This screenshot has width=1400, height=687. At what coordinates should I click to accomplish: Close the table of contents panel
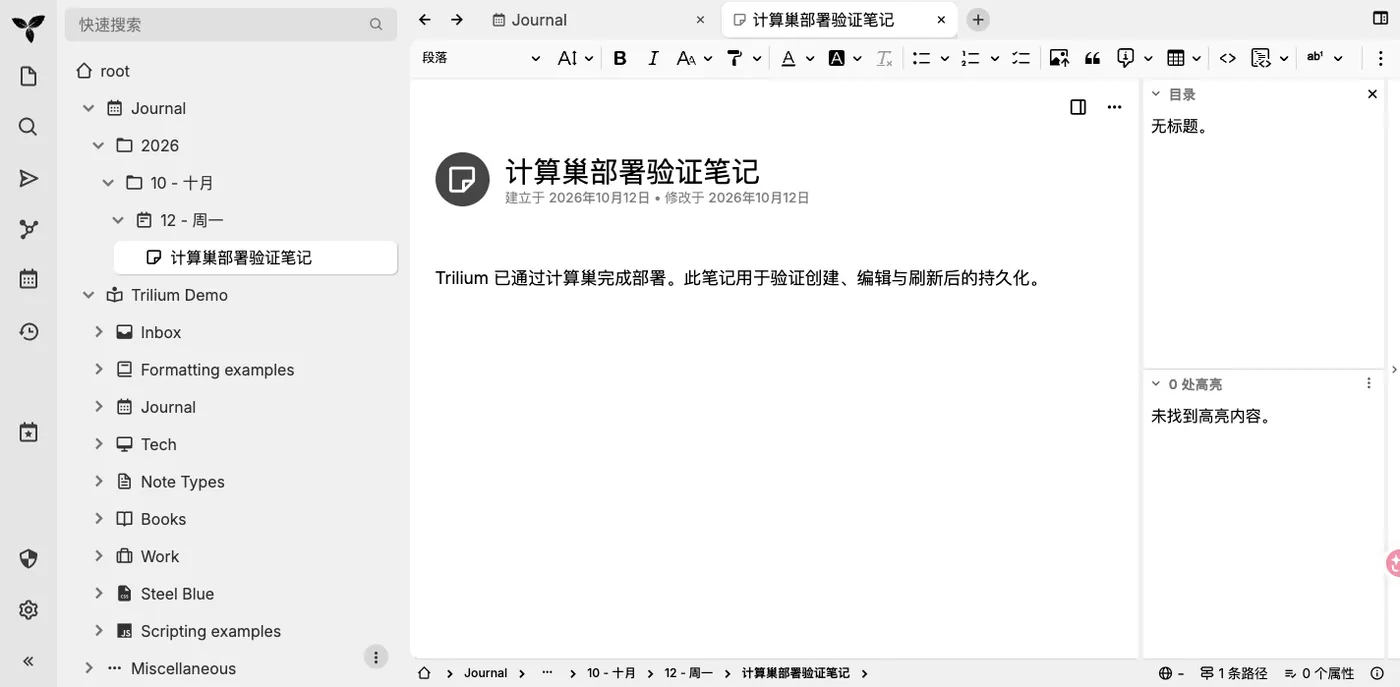[1372, 94]
